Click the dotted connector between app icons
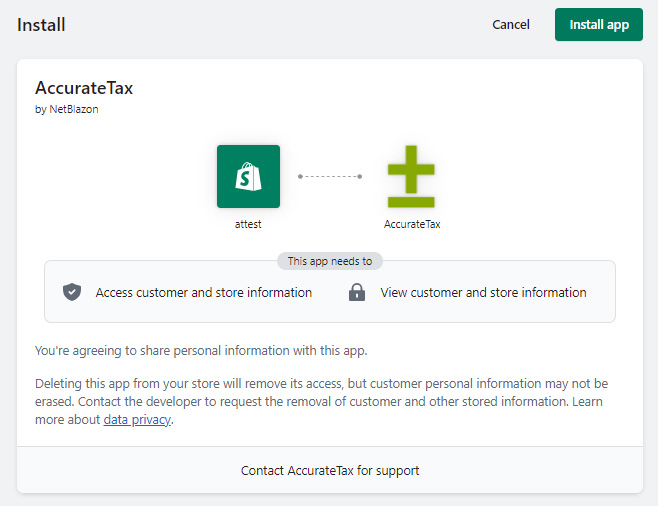This screenshot has height=506, width=658. (x=330, y=177)
